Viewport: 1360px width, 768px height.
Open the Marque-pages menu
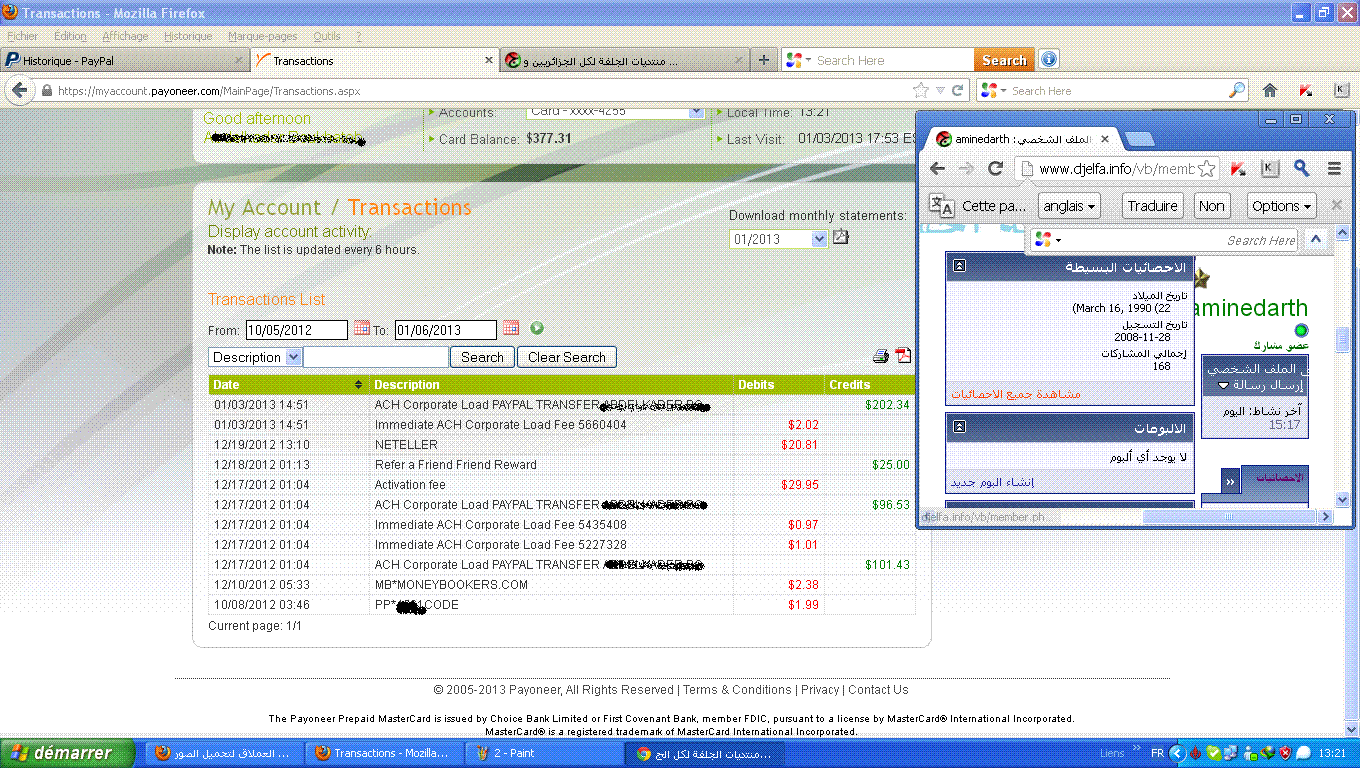263,36
